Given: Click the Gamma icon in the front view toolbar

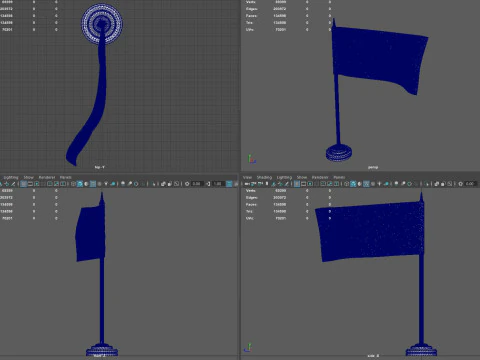Looking at the screenshot, I should [208, 184].
